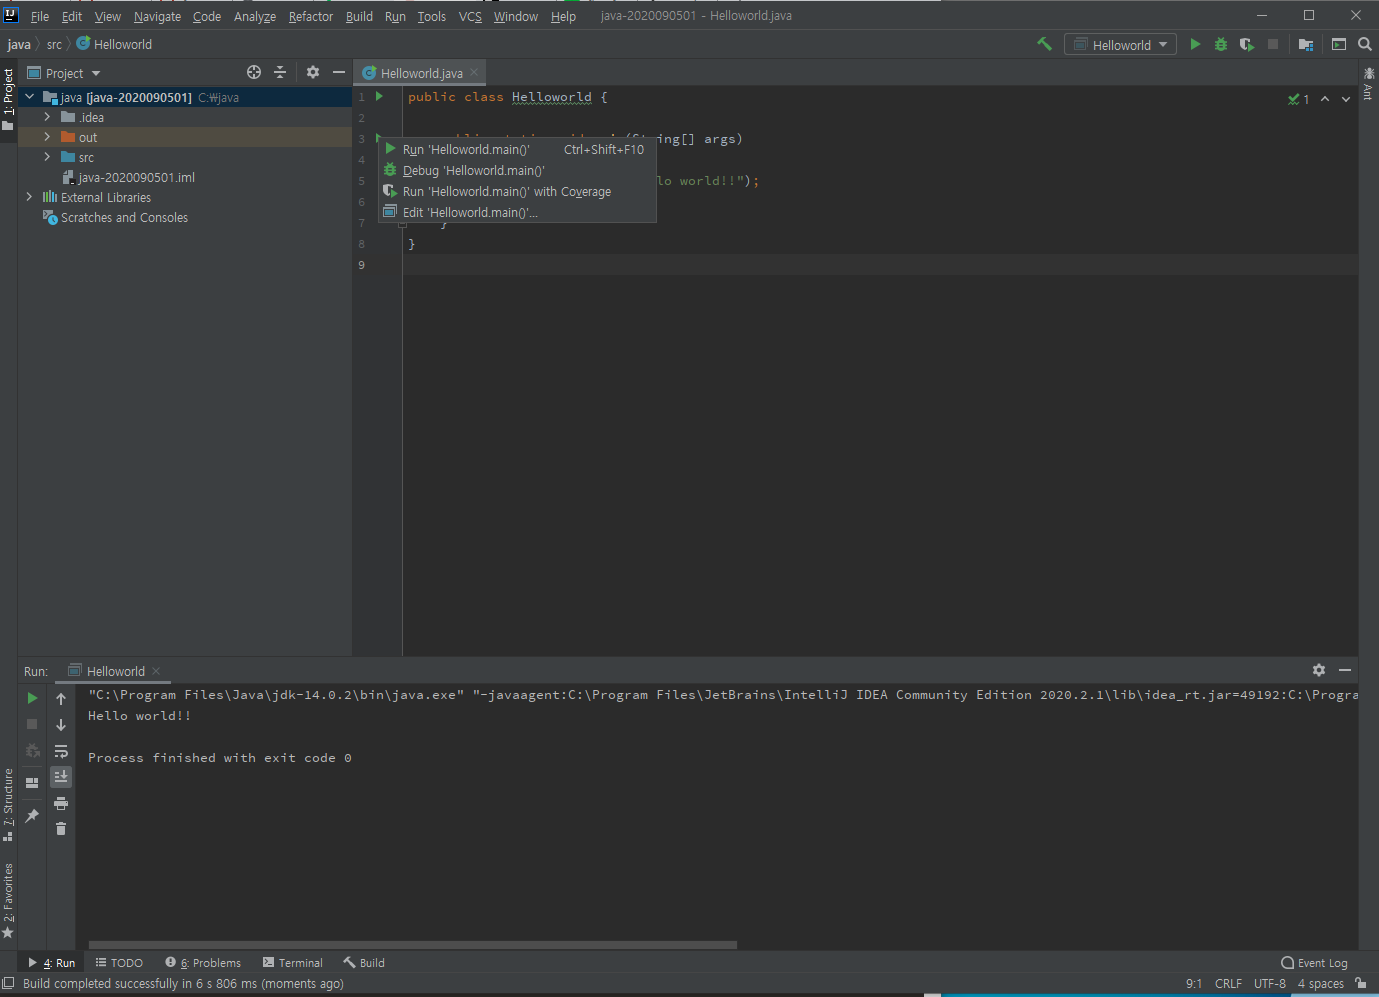This screenshot has height=997, width=1379.
Task: Click the Build Project hammer icon
Action: pos(1045,44)
